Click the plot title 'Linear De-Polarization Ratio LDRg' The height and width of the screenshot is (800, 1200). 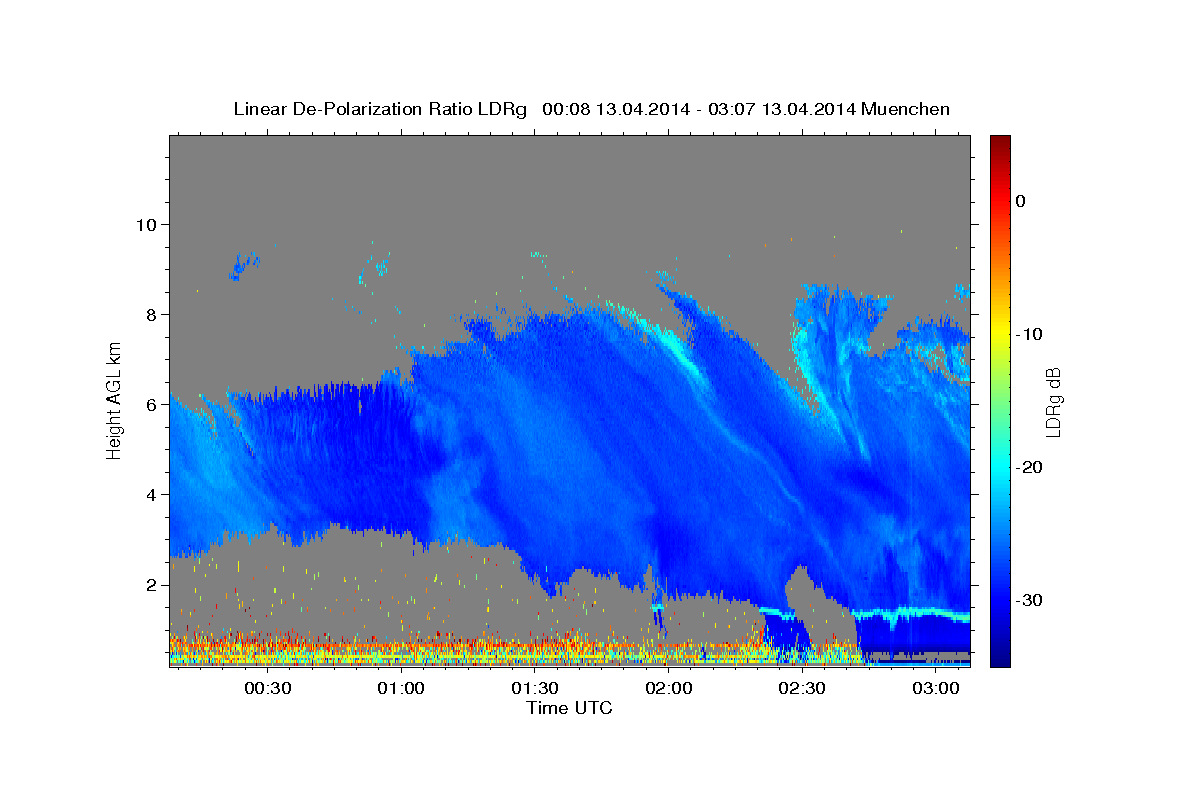click(380, 109)
